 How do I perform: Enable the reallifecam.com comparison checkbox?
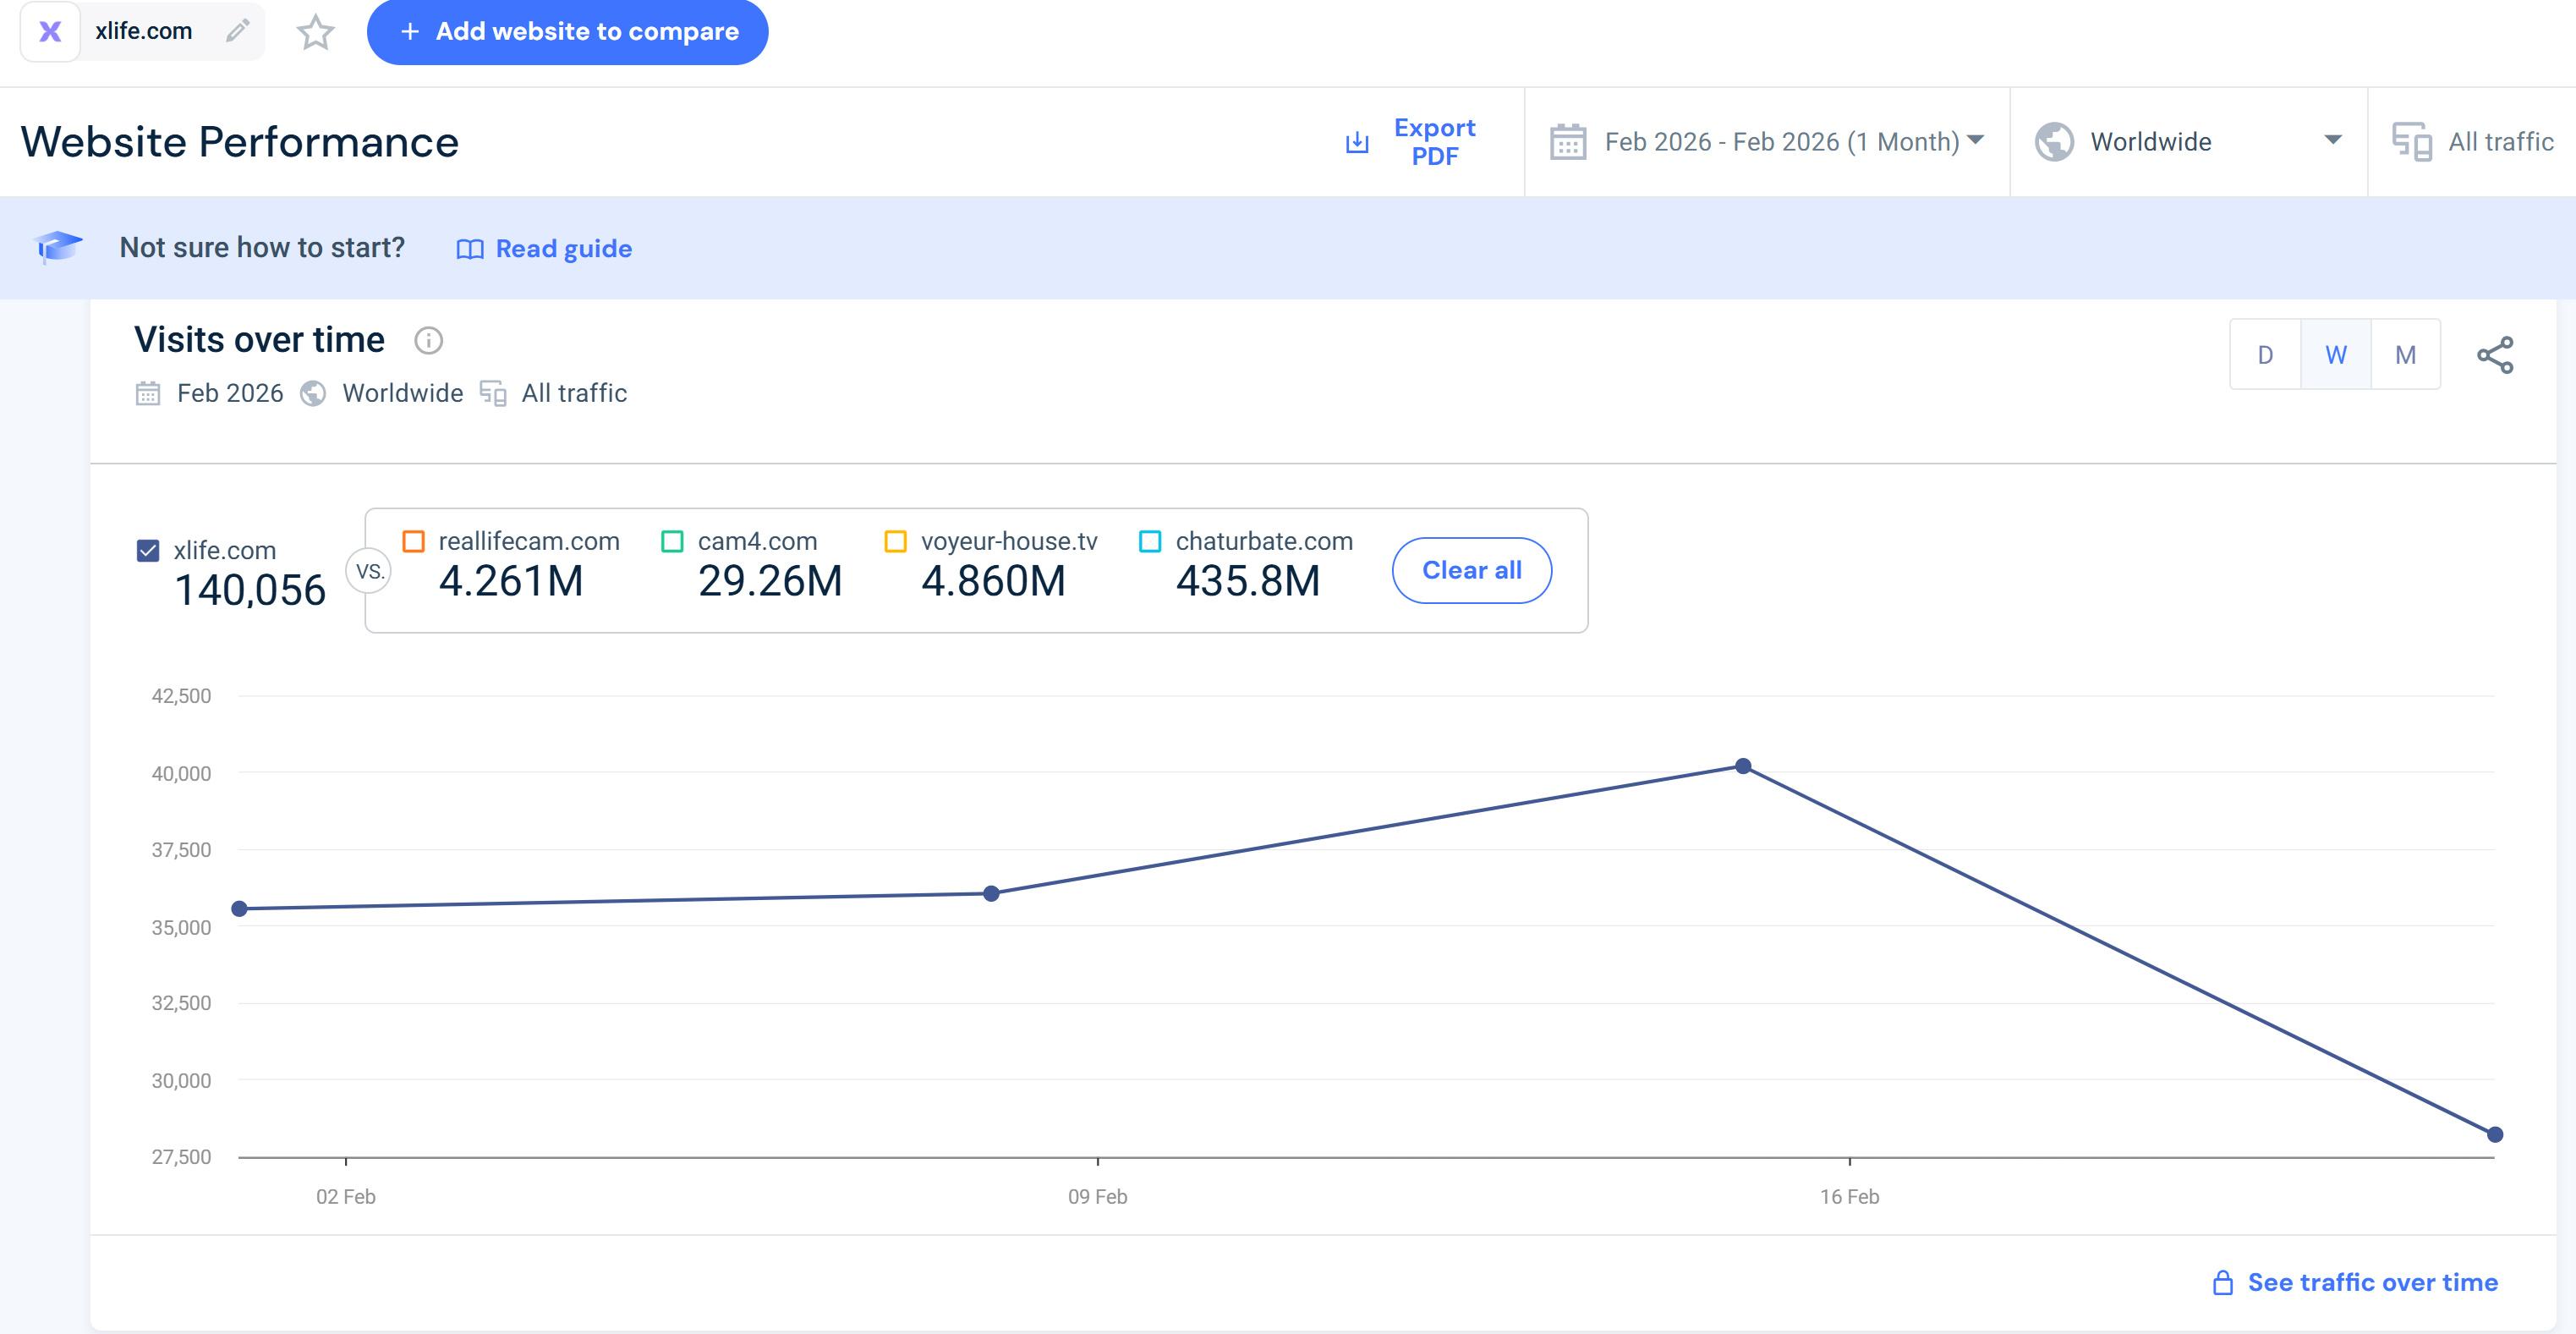[x=413, y=541]
